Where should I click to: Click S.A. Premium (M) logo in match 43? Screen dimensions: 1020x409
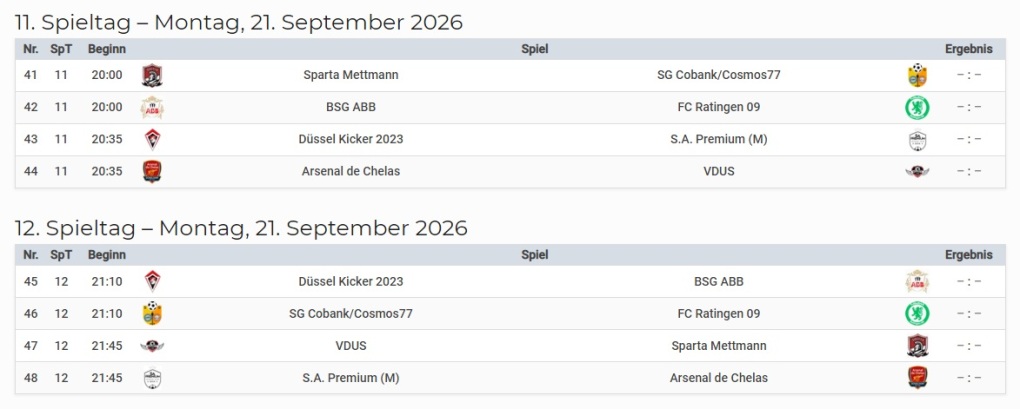917,139
